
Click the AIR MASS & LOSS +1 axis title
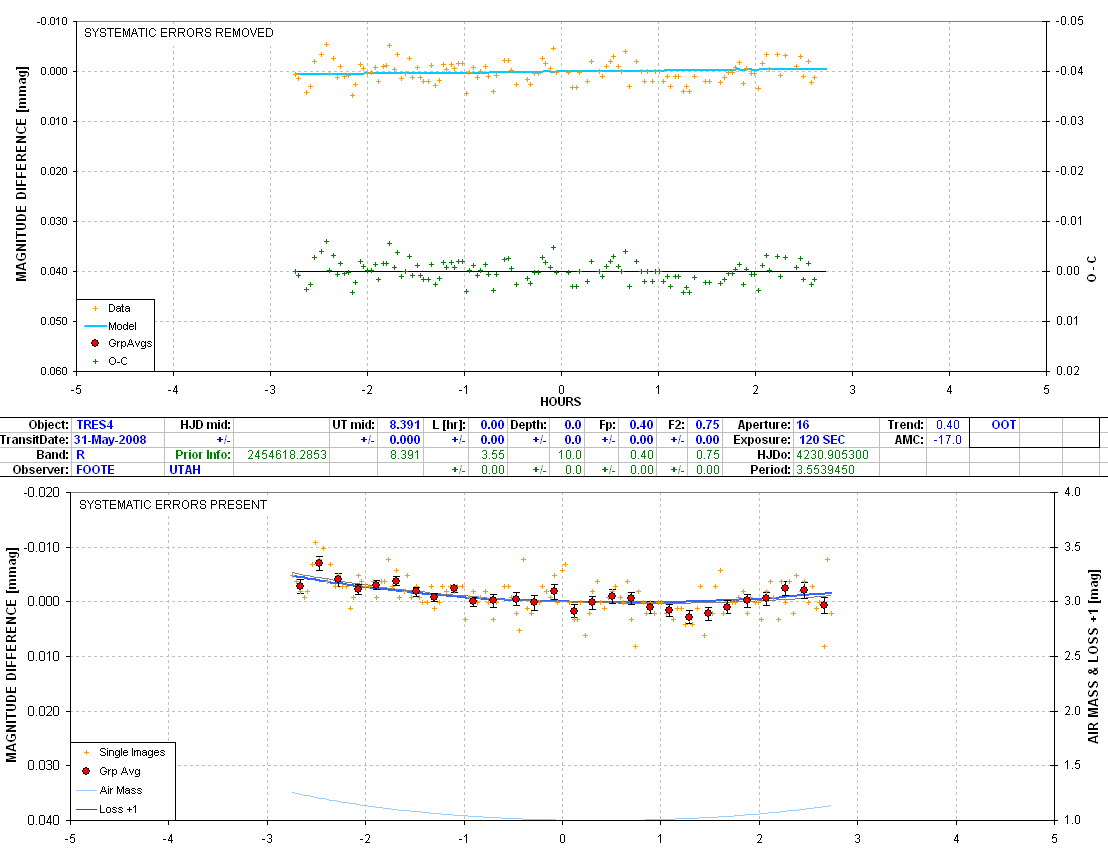(x=1094, y=656)
